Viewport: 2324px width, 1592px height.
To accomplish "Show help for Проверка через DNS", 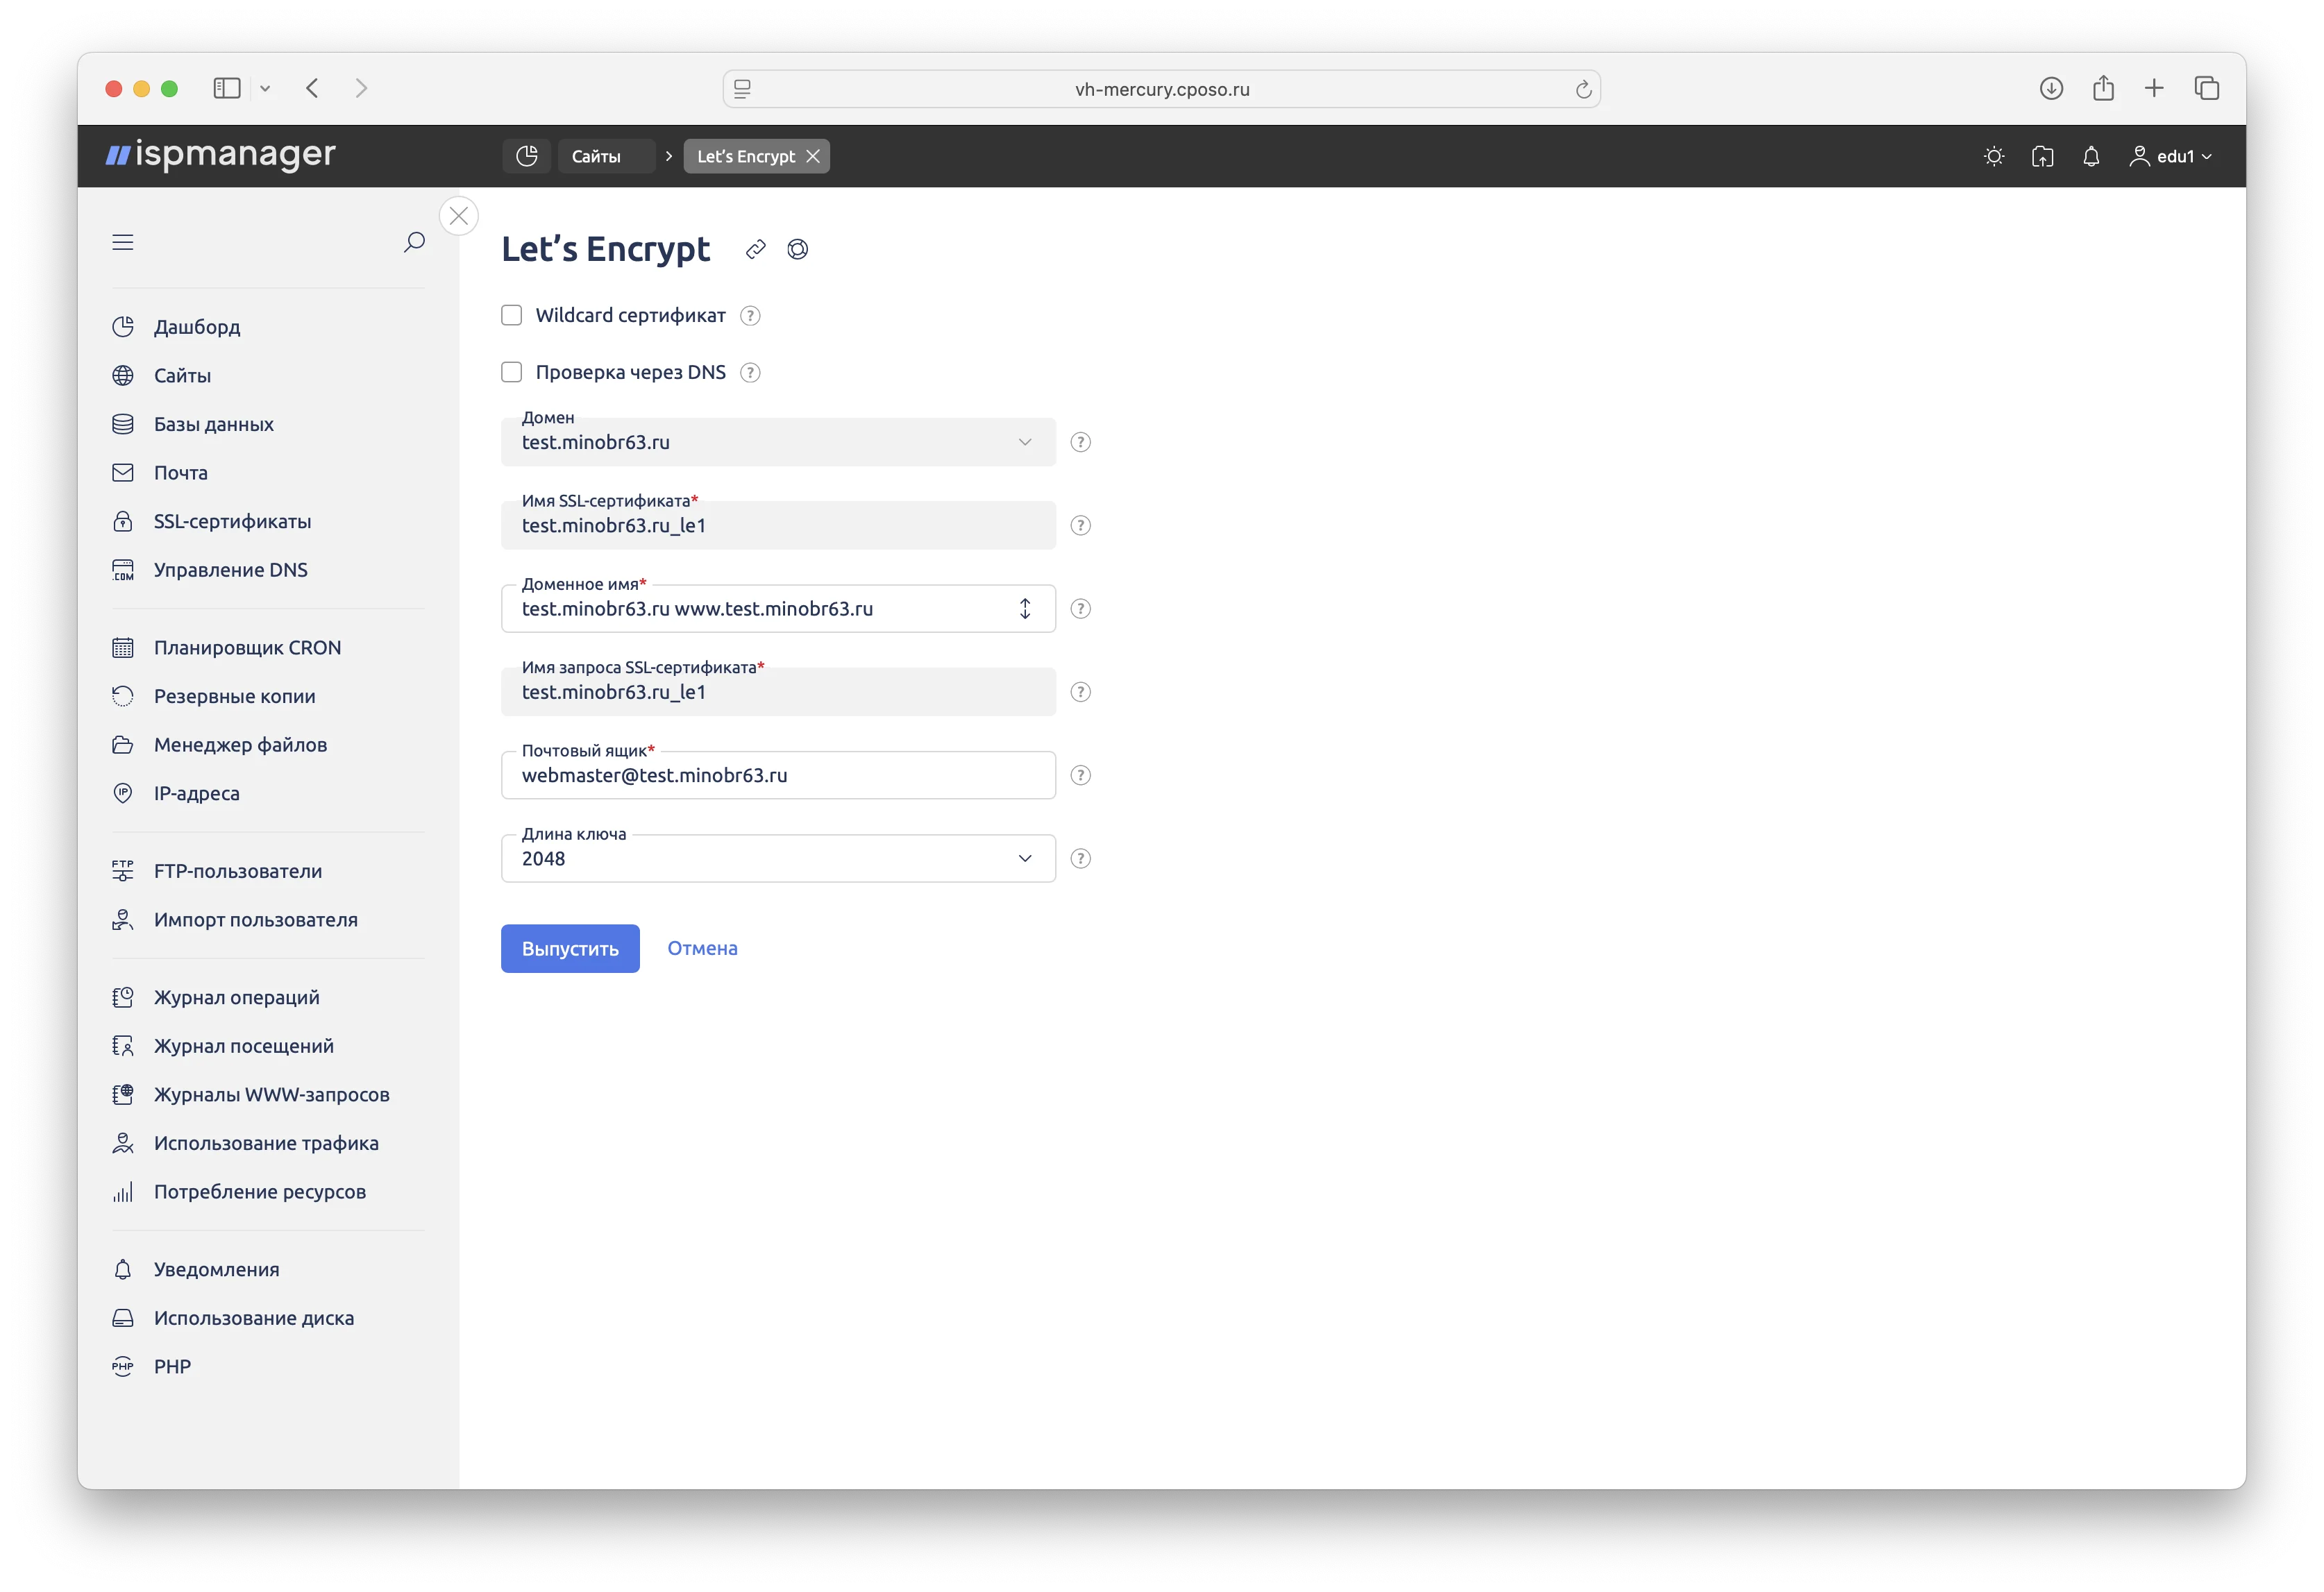I will click(750, 373).
